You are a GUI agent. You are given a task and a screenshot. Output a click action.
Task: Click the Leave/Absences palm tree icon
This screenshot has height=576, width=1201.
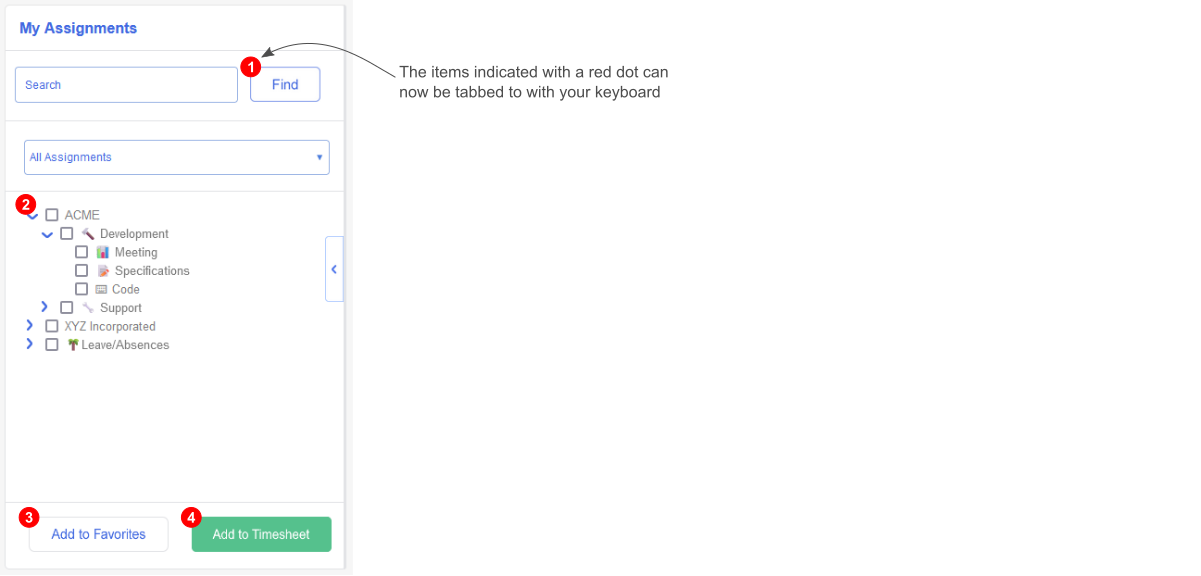click(x=73, y=345)
